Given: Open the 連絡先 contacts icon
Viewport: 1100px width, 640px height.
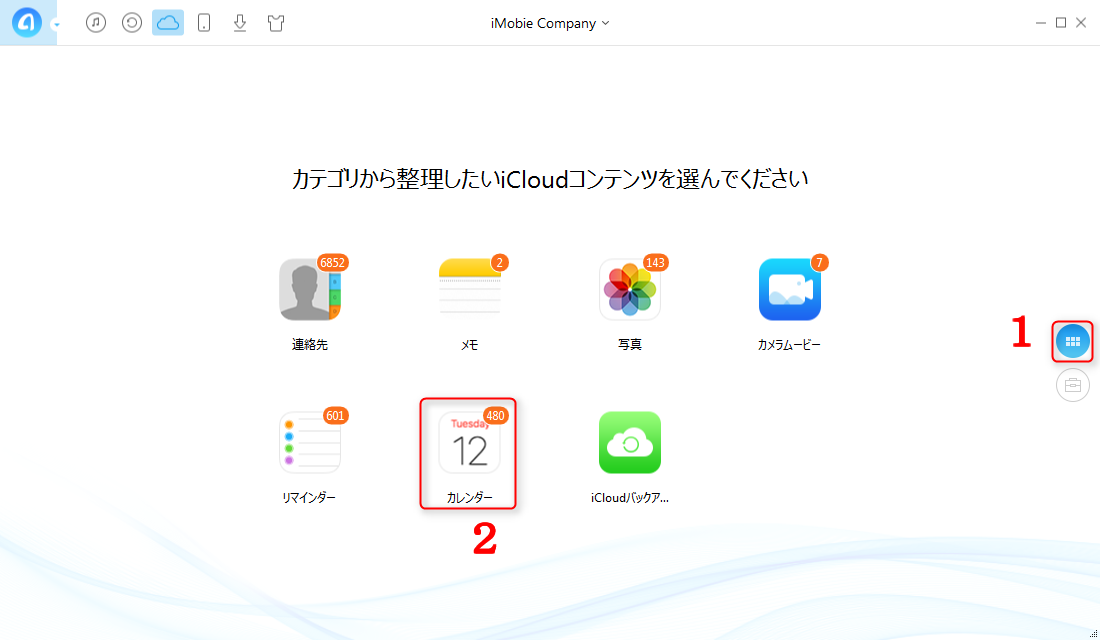Looking at the screenshot, I should (x=309, y=289).
